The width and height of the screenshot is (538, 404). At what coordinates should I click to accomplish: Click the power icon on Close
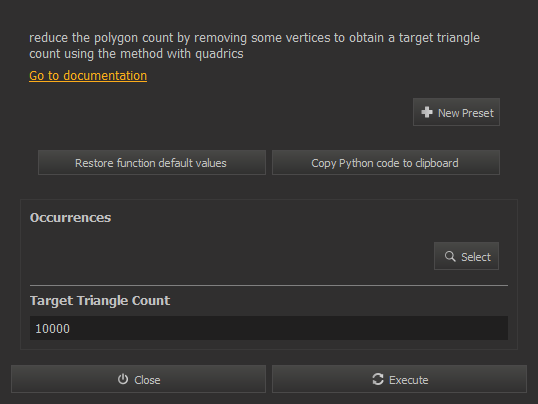click(x=123, y=379)
